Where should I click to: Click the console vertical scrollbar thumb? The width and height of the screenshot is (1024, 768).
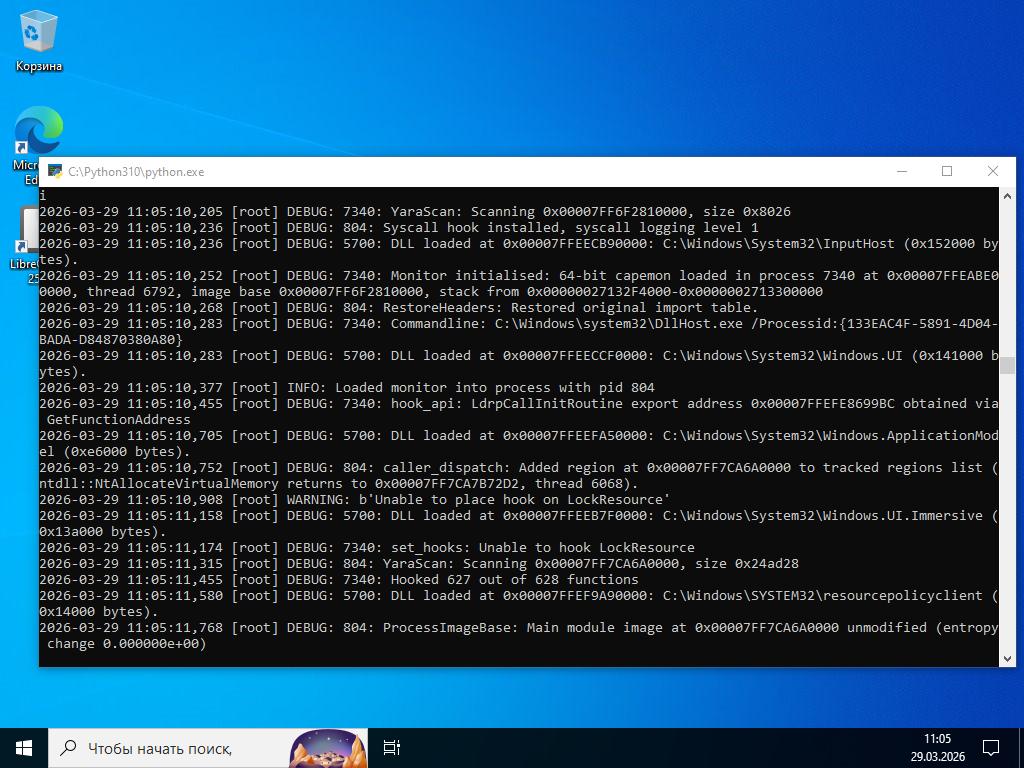tap(1007, 365)
